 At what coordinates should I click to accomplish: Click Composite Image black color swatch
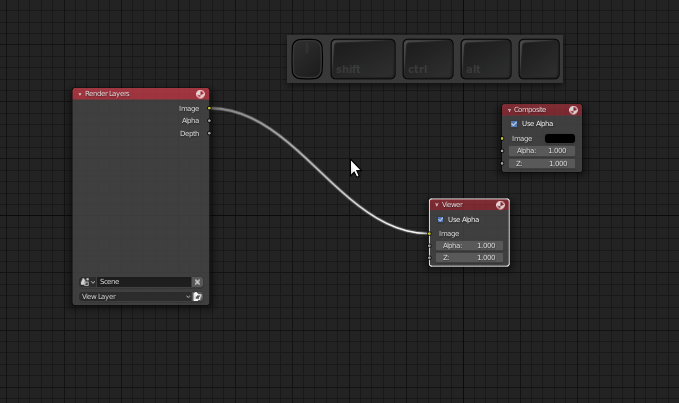point(560,139)
